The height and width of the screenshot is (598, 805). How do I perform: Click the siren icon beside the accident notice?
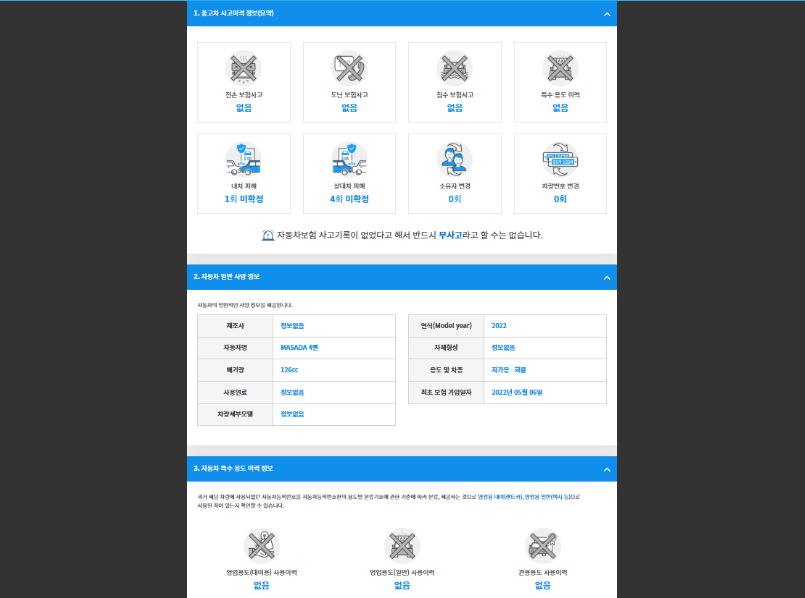tap(268, 235)
